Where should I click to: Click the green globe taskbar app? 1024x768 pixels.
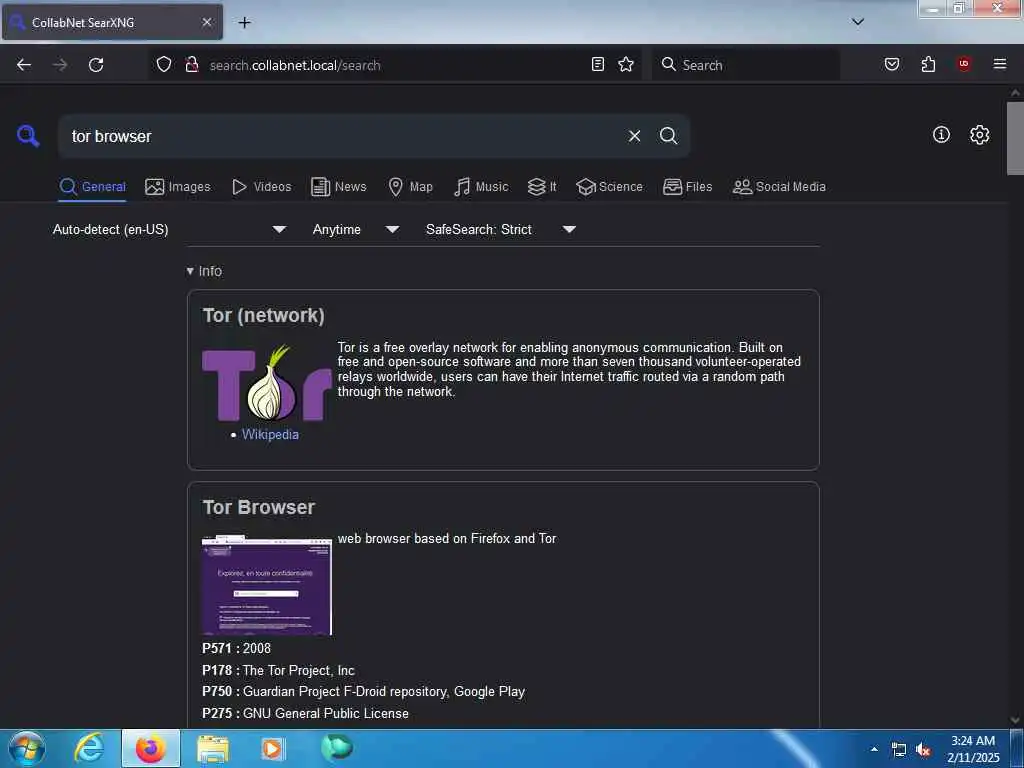(x=336, y=747)
